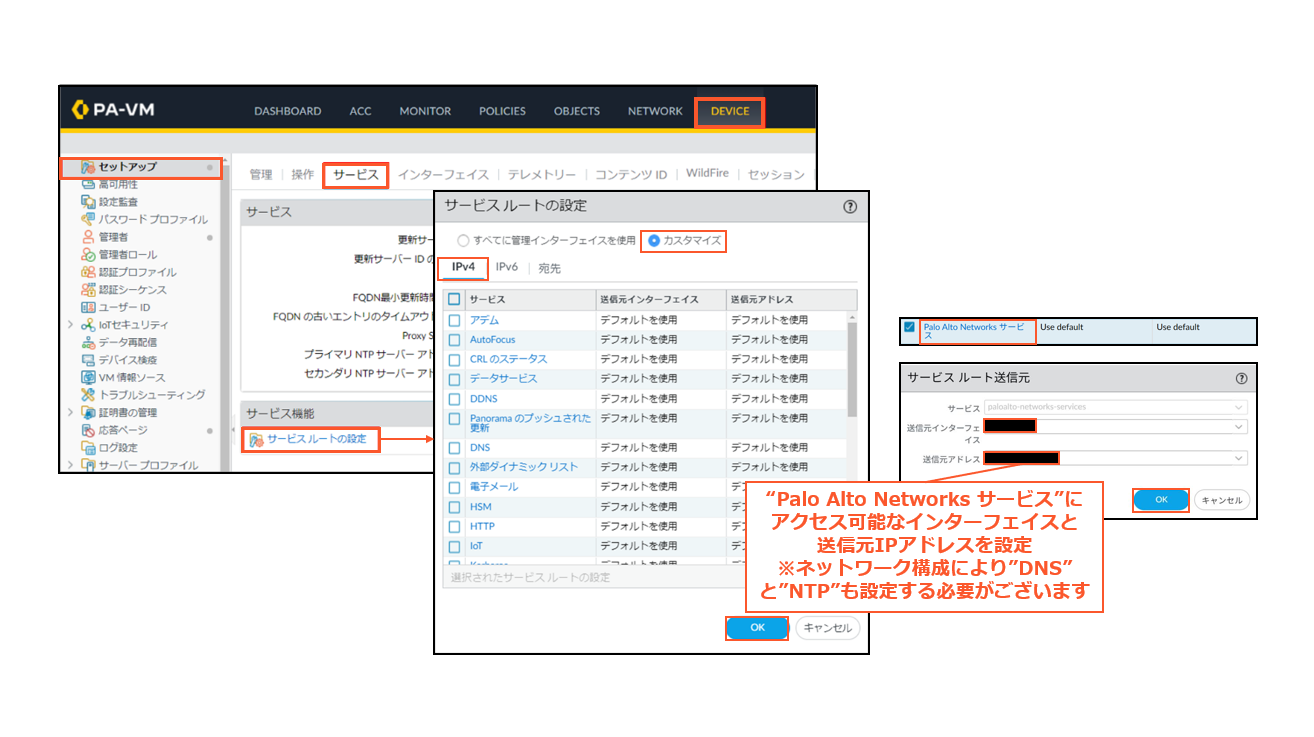Click the デバイス検疫 icon
The height and width of the screenshot is (737, 1314).
(x=88, y=360)
